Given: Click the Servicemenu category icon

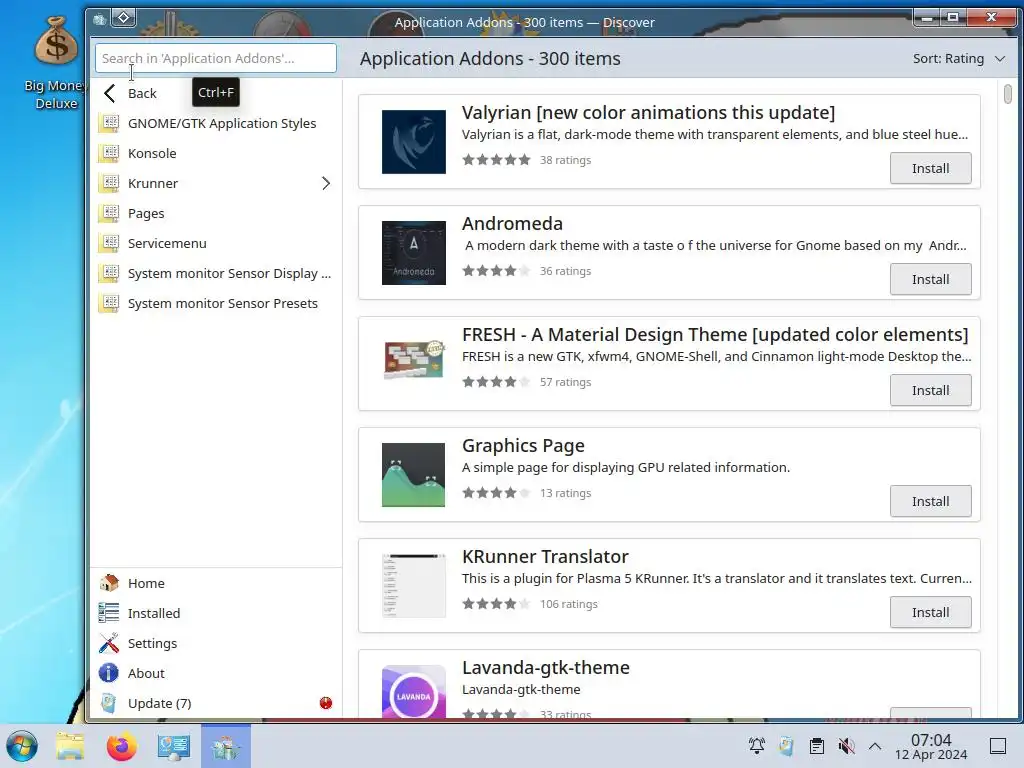Looking at the screenshot, I should click(x=109, y=243).
